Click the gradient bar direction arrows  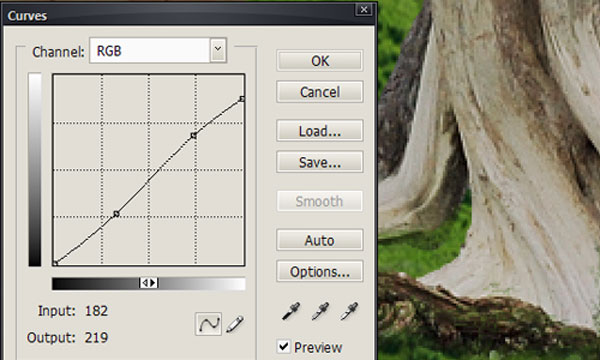[x=148, y=283]
